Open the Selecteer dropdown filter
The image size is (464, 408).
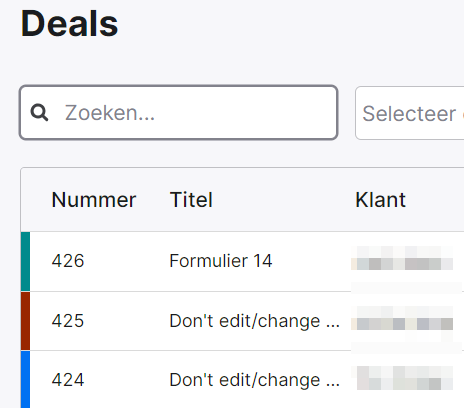point(410,113)
